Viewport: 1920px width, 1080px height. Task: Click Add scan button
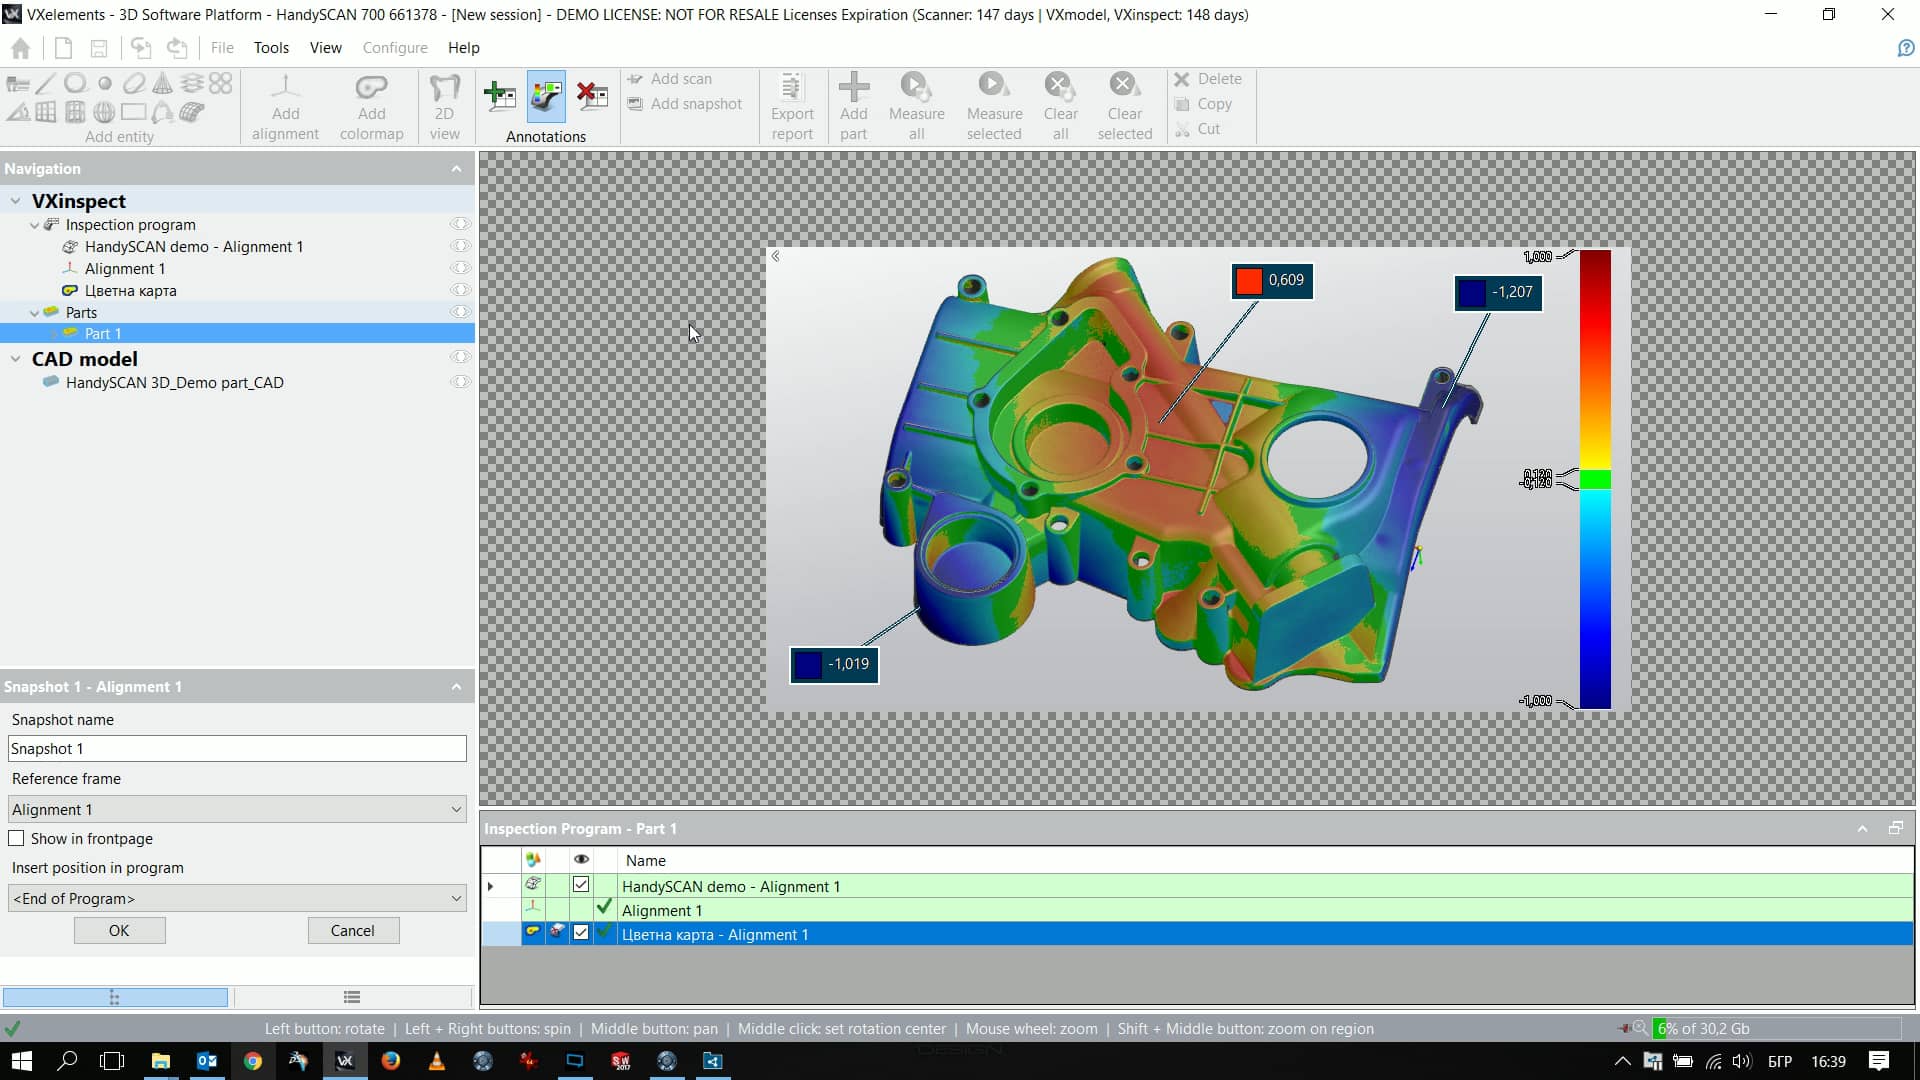pos(670,79)
